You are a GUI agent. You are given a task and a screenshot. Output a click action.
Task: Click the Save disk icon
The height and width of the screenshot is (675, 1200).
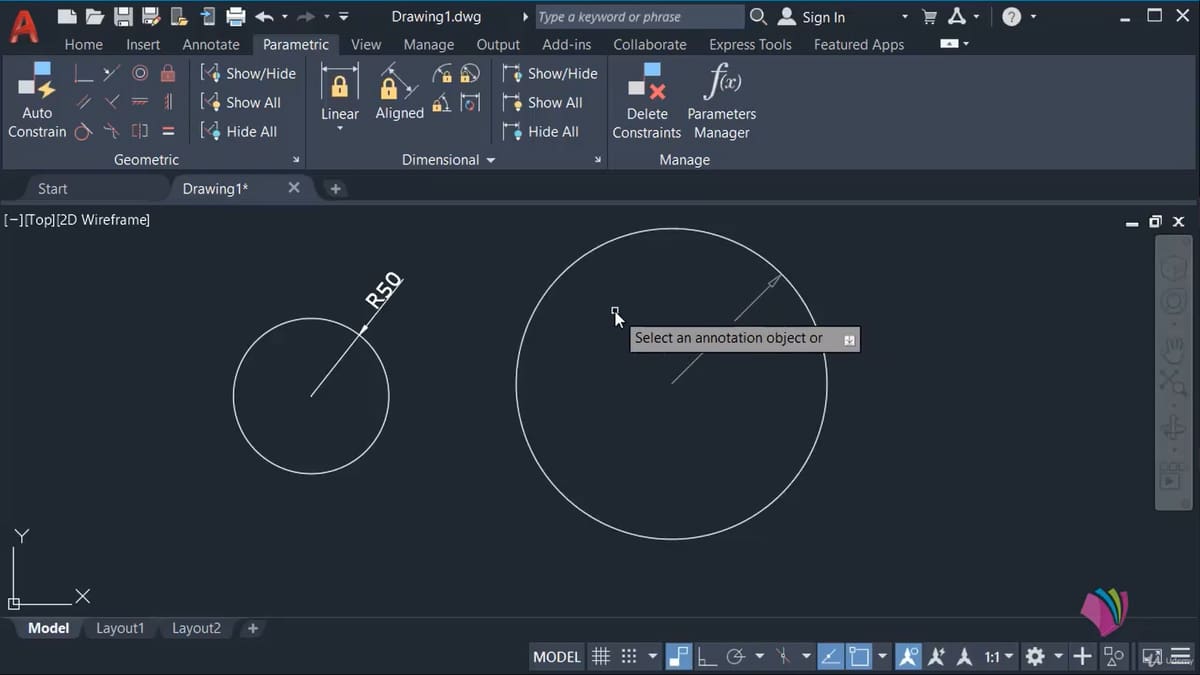(x=123, y=16)
